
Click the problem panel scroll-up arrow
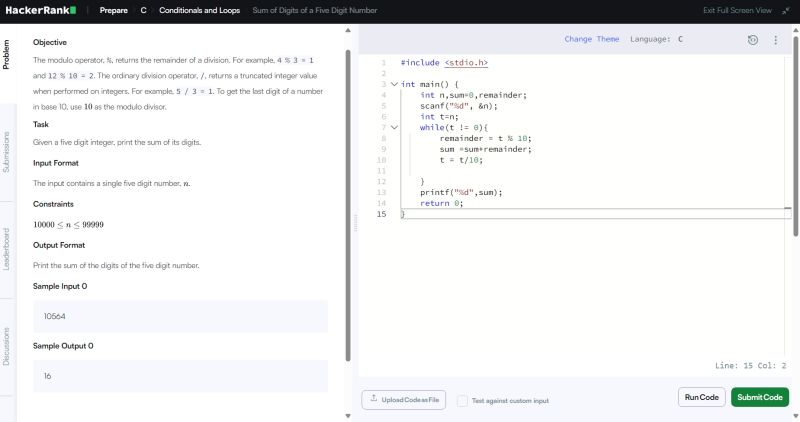[348, 31]
